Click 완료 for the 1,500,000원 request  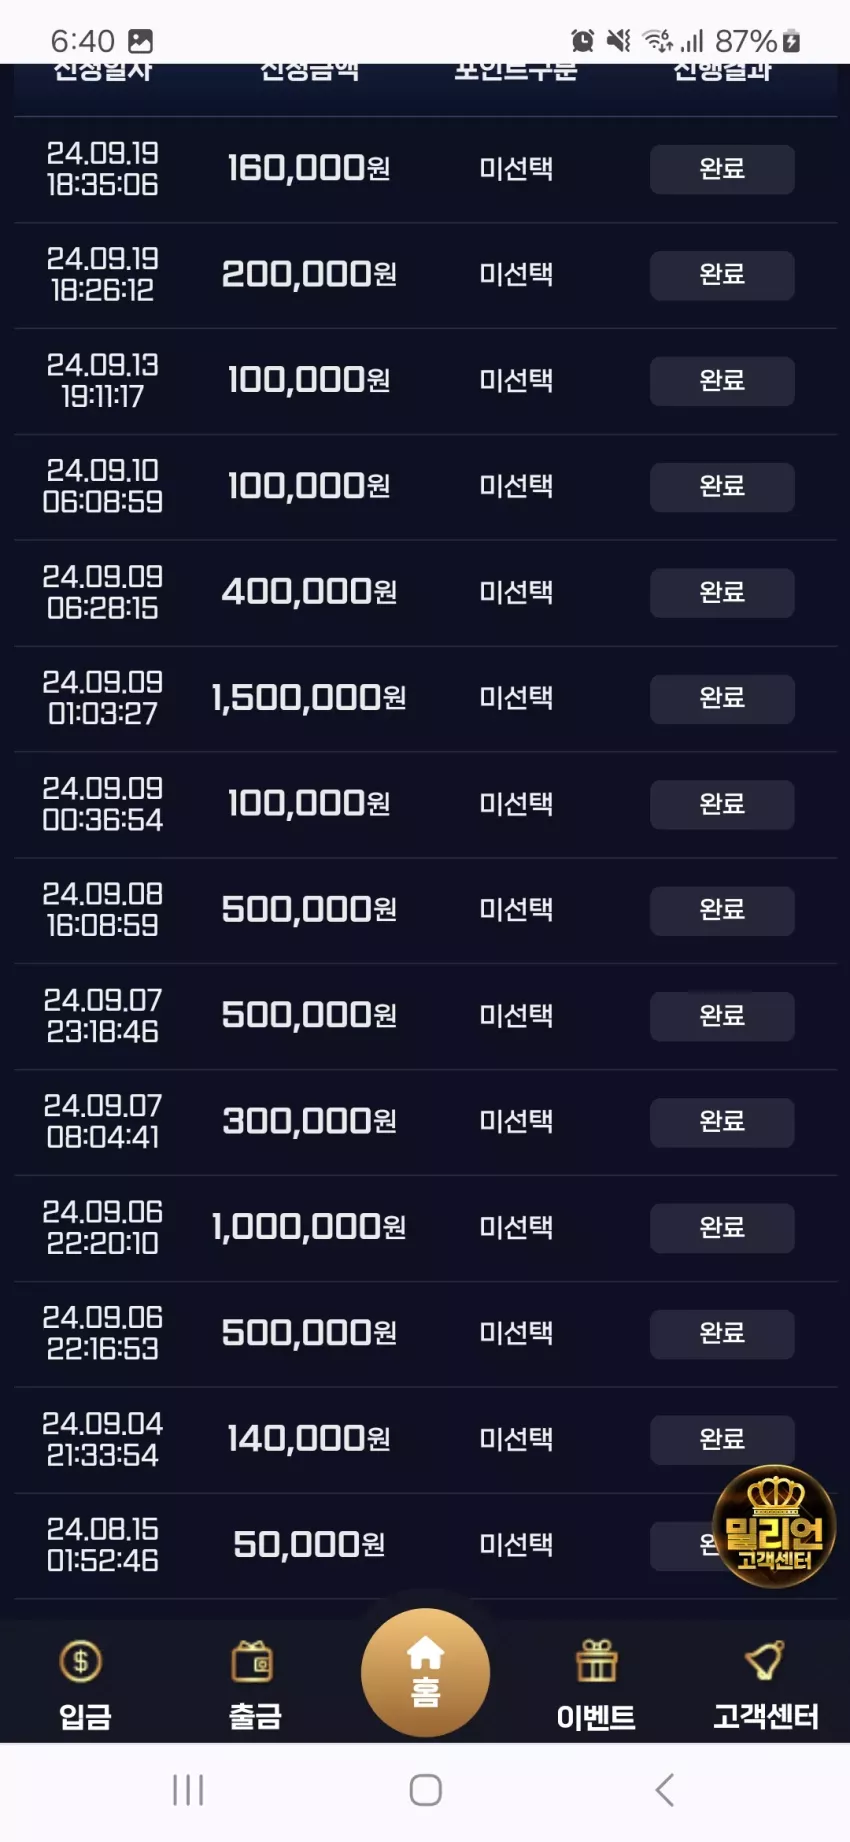tap(722, 698)
